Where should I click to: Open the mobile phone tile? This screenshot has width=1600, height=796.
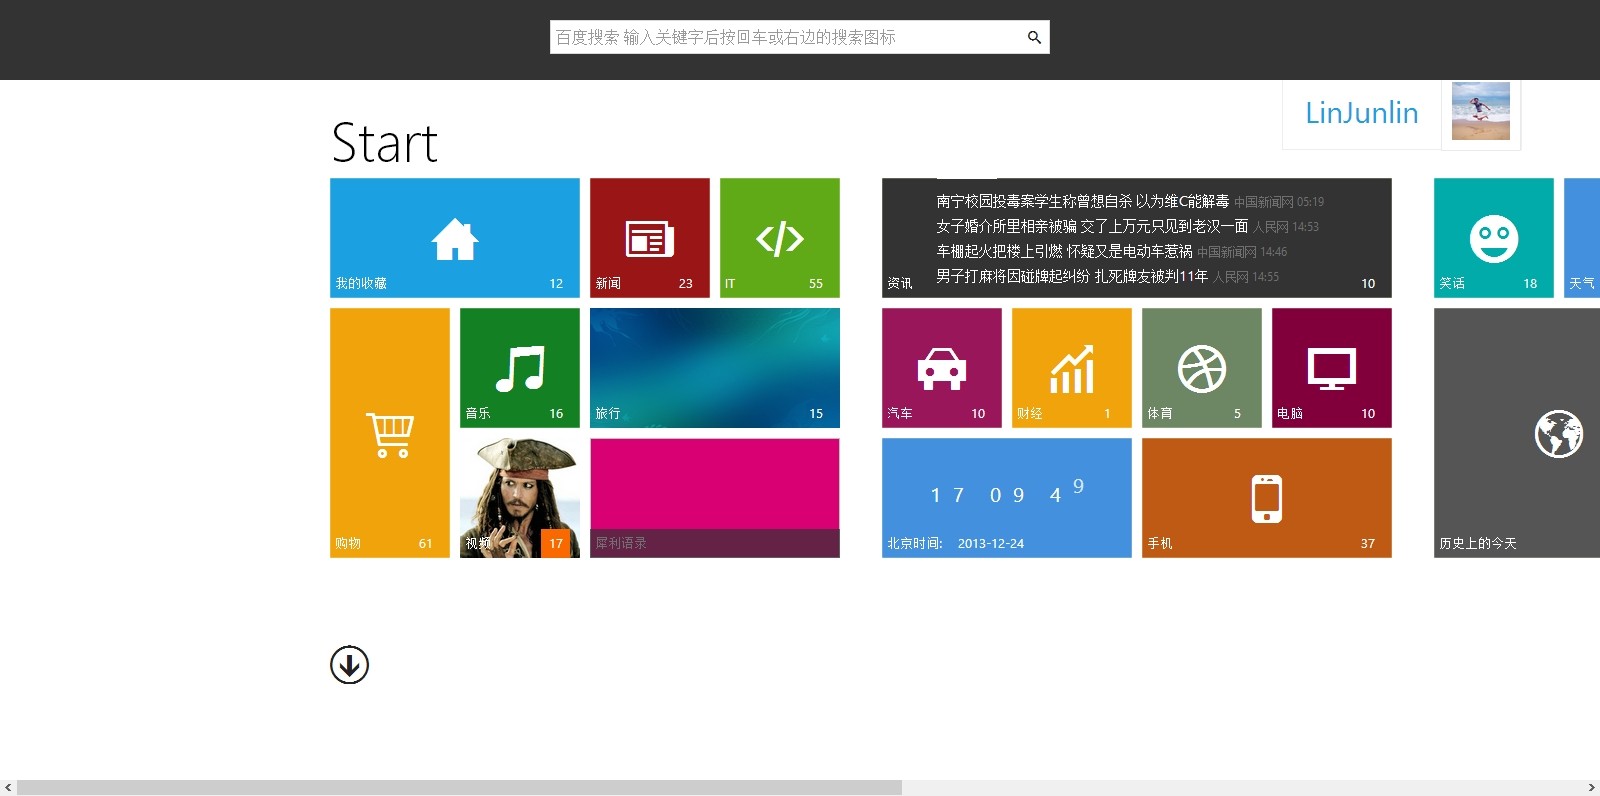click(x=1266, y=498)
